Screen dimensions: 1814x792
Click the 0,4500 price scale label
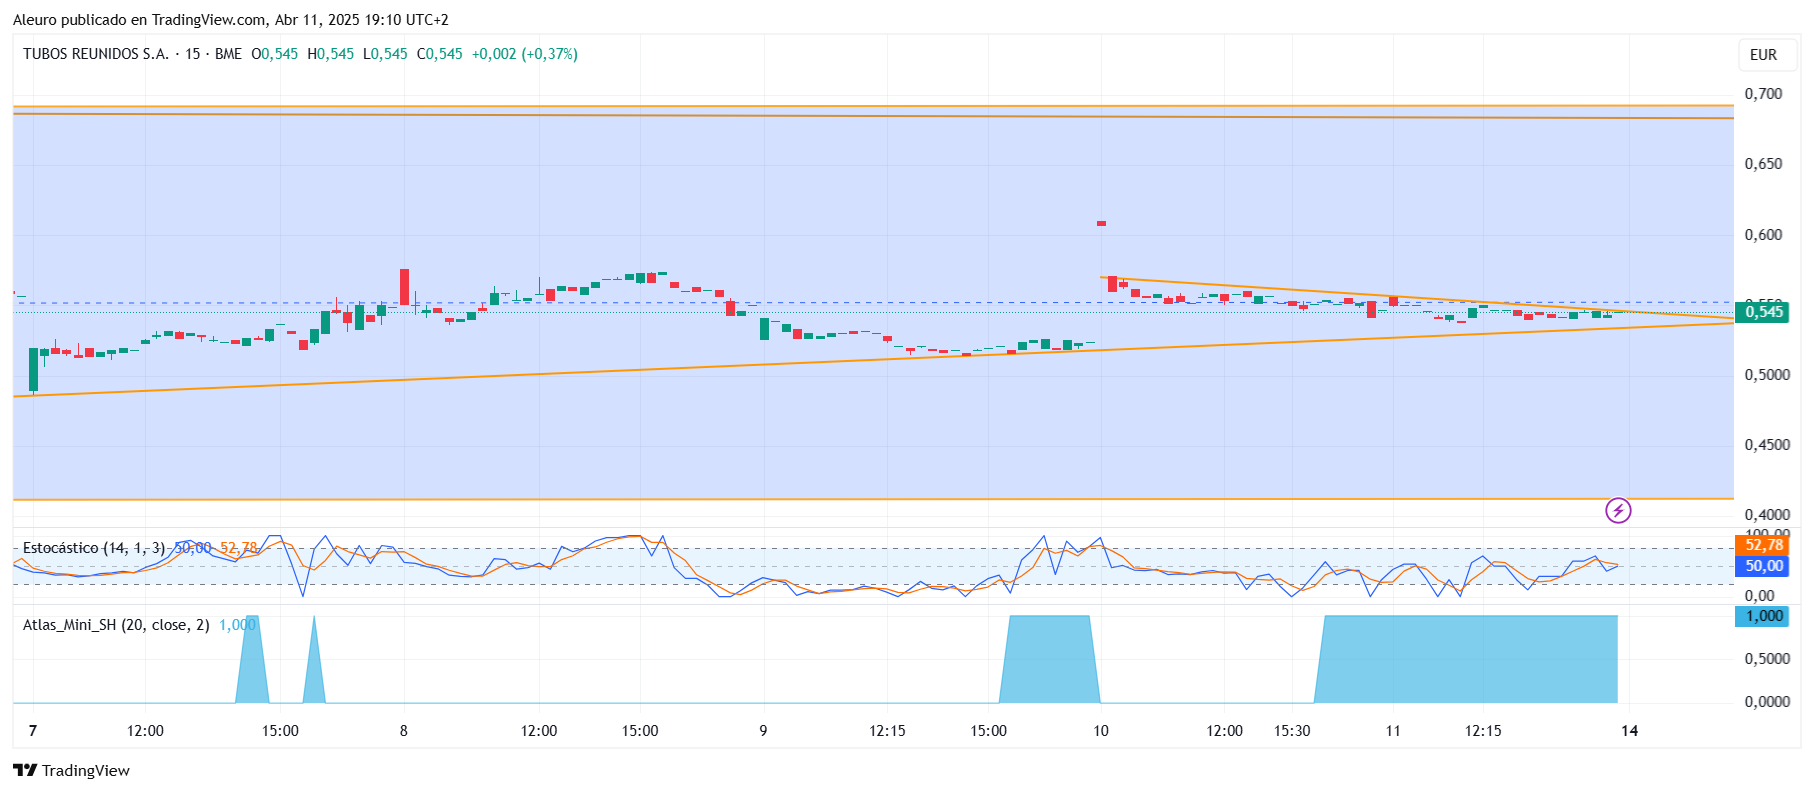1767,445
